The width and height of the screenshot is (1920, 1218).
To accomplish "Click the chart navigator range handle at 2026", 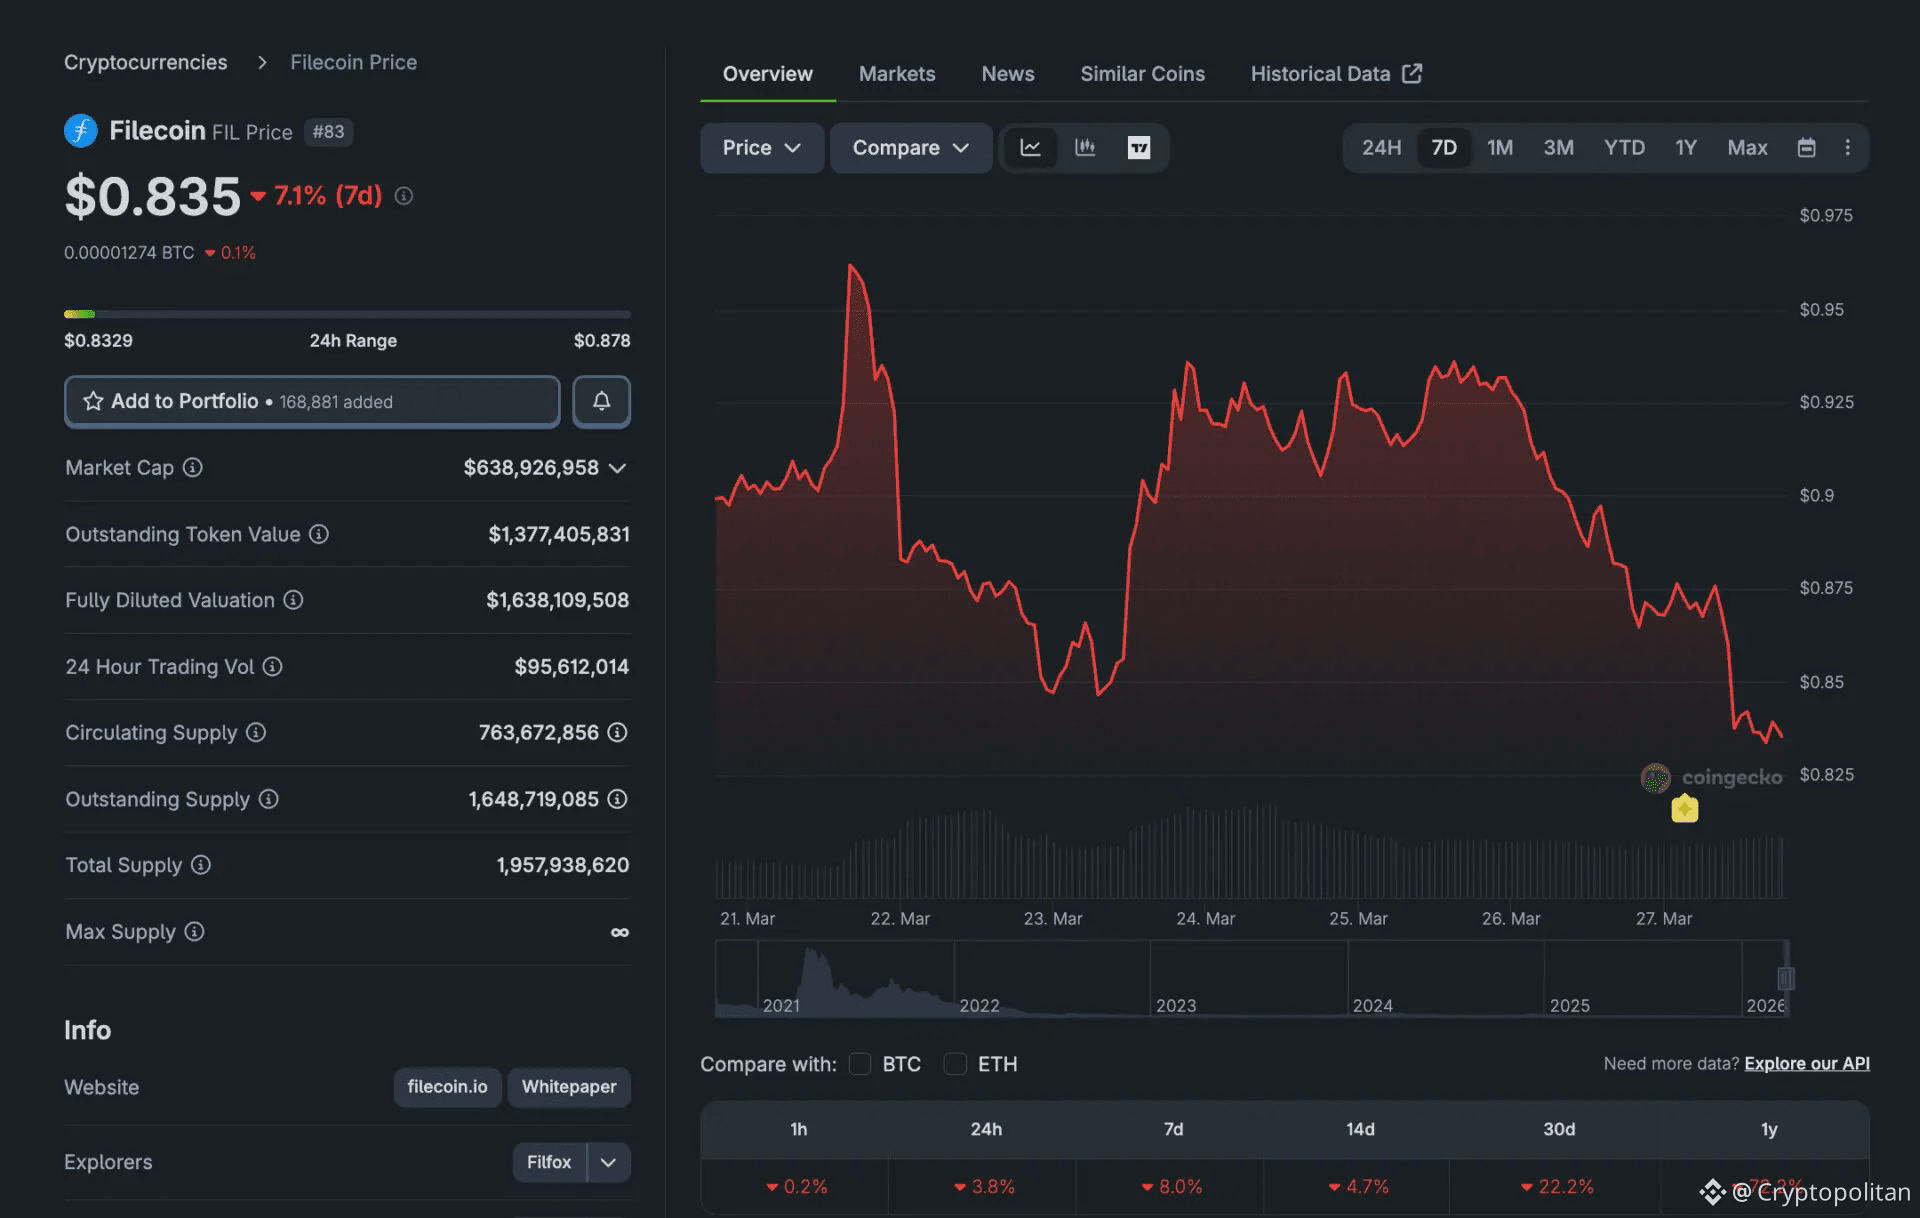I will pos(1786,978).
